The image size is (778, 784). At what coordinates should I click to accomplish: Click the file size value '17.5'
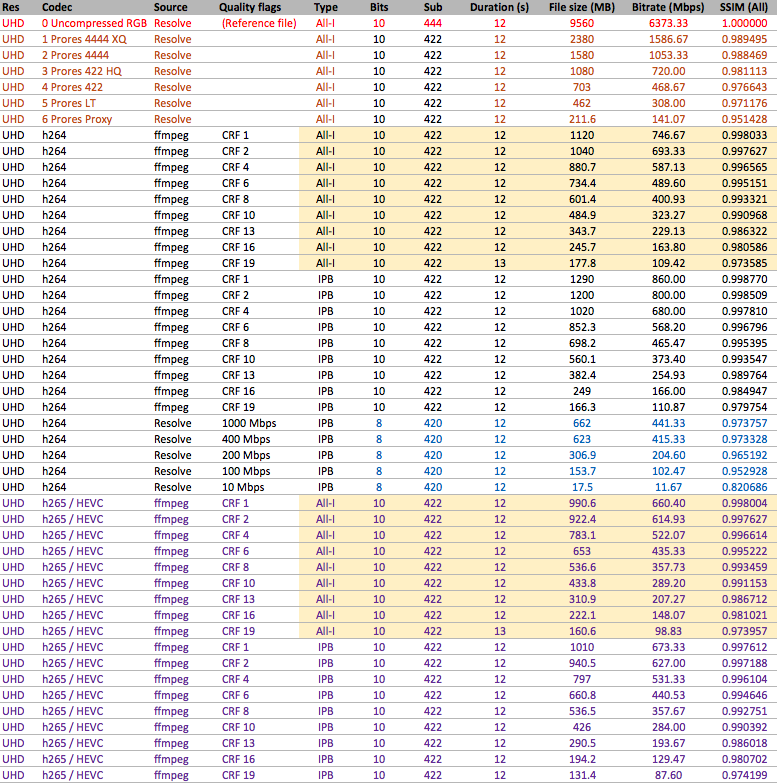point(582,488)
